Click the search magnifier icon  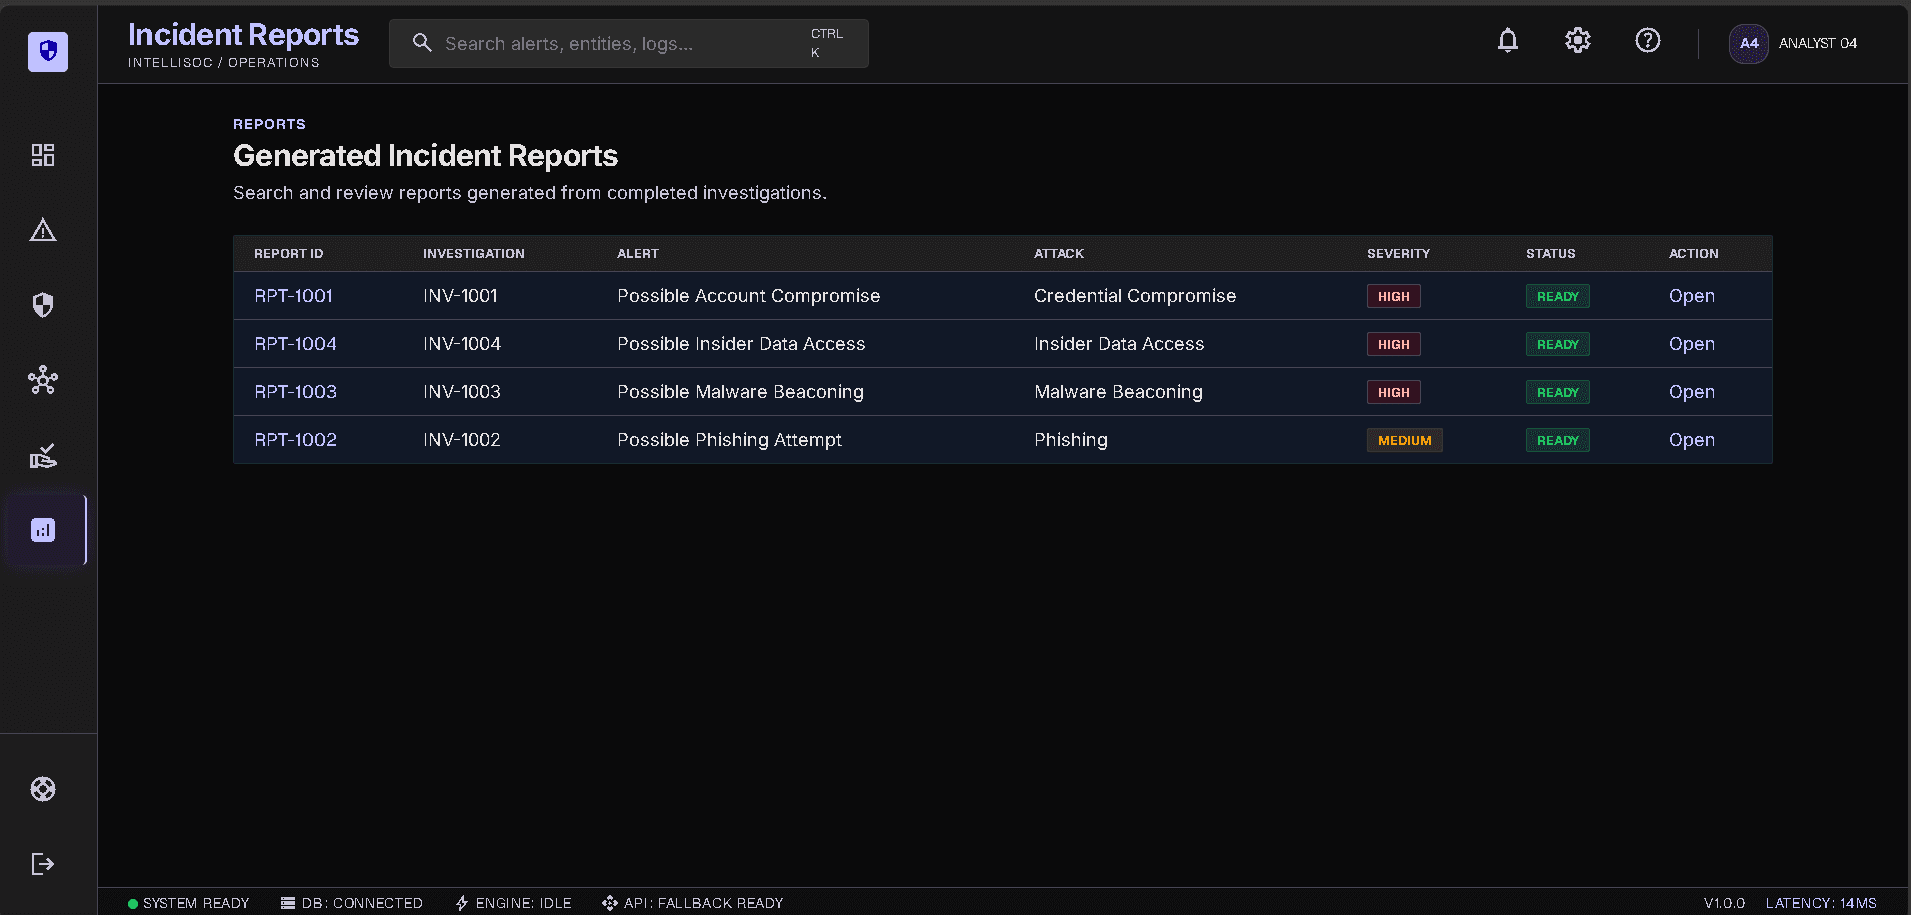tap(422, 43)
